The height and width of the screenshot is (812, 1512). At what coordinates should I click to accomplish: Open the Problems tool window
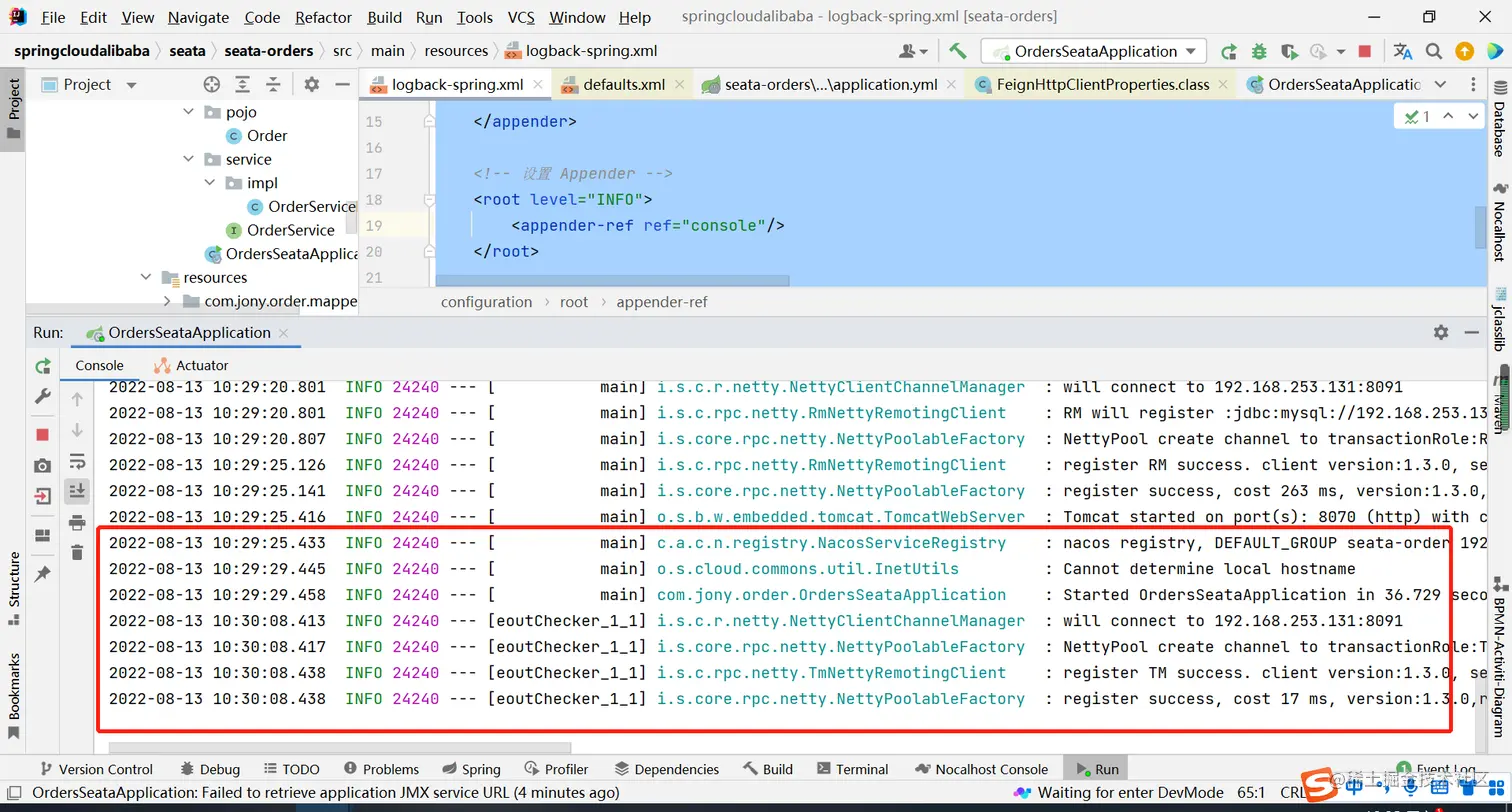pyautogui.click(x=381, y=769)
